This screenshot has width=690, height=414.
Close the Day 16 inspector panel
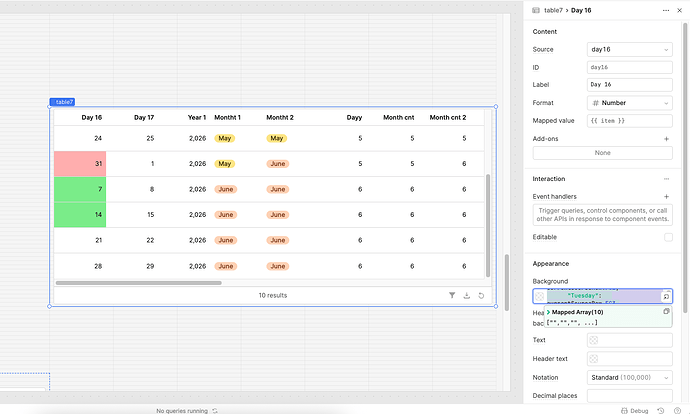[679, 10]
